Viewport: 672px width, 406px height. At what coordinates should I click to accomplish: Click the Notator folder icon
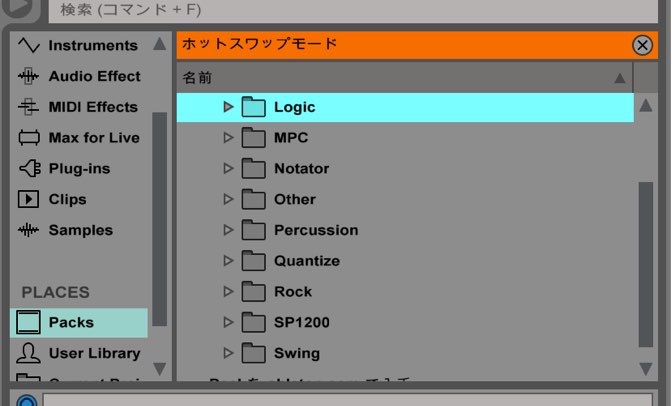point(253,168)
